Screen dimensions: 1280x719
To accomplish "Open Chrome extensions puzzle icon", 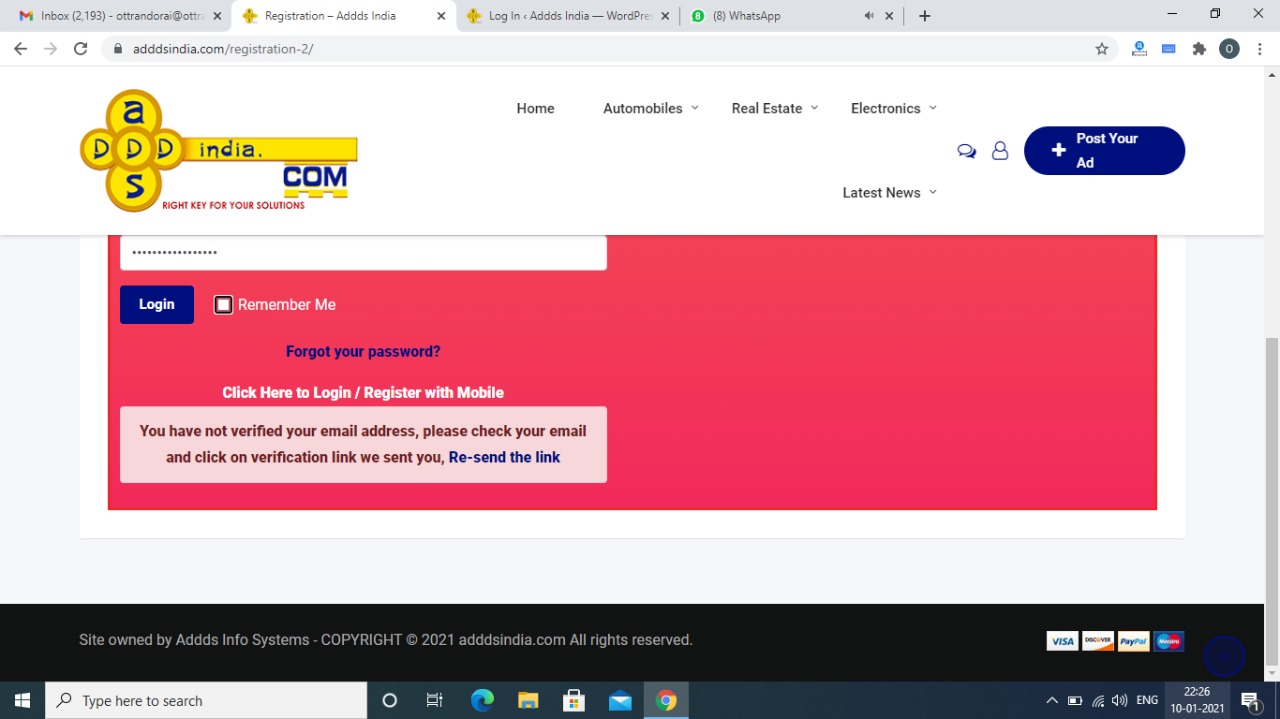I will 1199,49.
